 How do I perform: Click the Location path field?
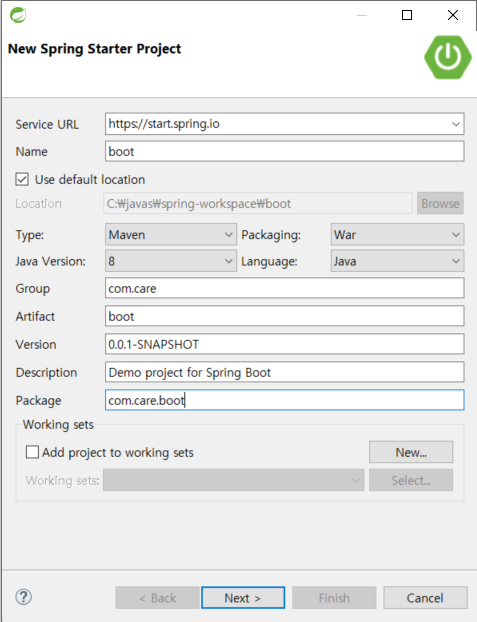tap(258, 203)
